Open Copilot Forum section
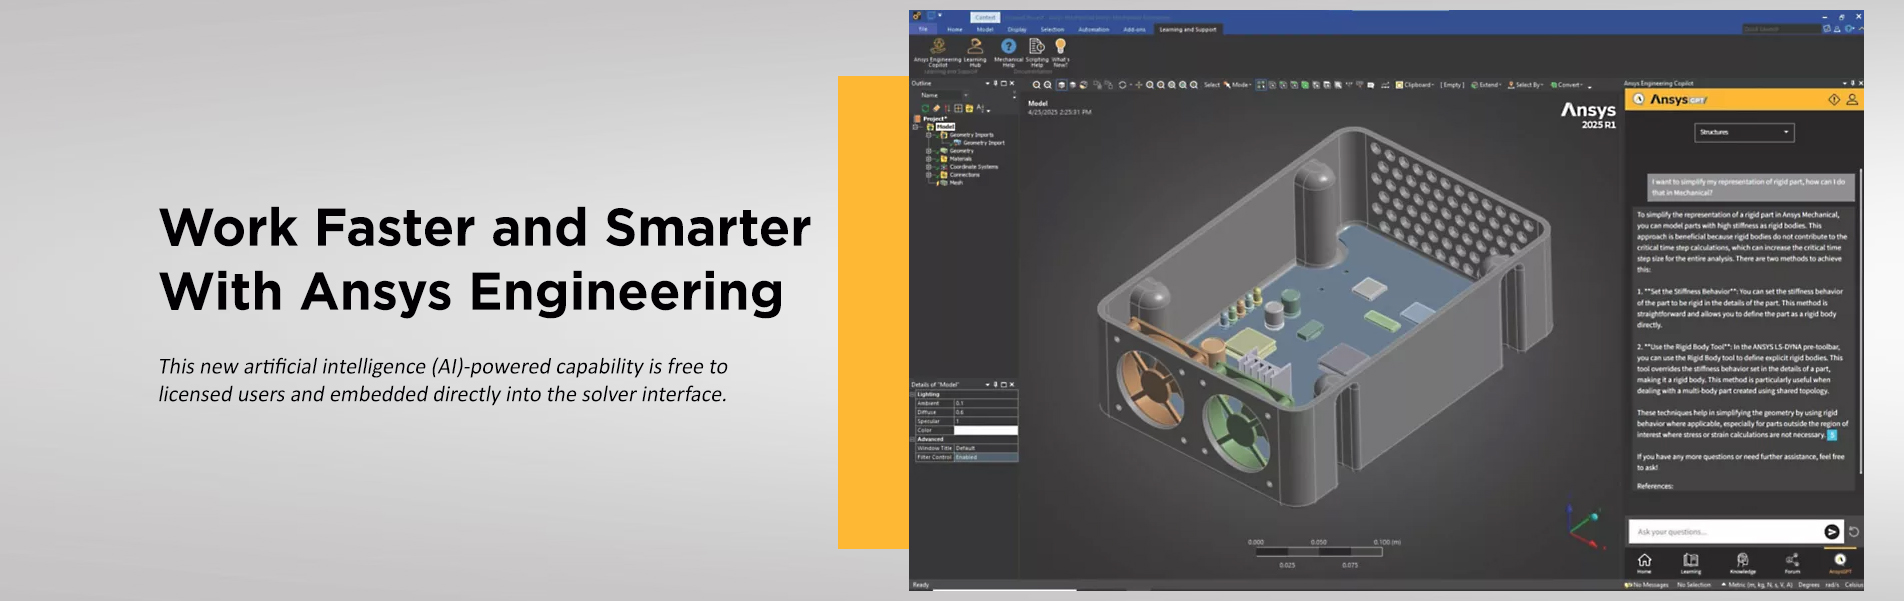The image size is (1904, 601). 1792,563
